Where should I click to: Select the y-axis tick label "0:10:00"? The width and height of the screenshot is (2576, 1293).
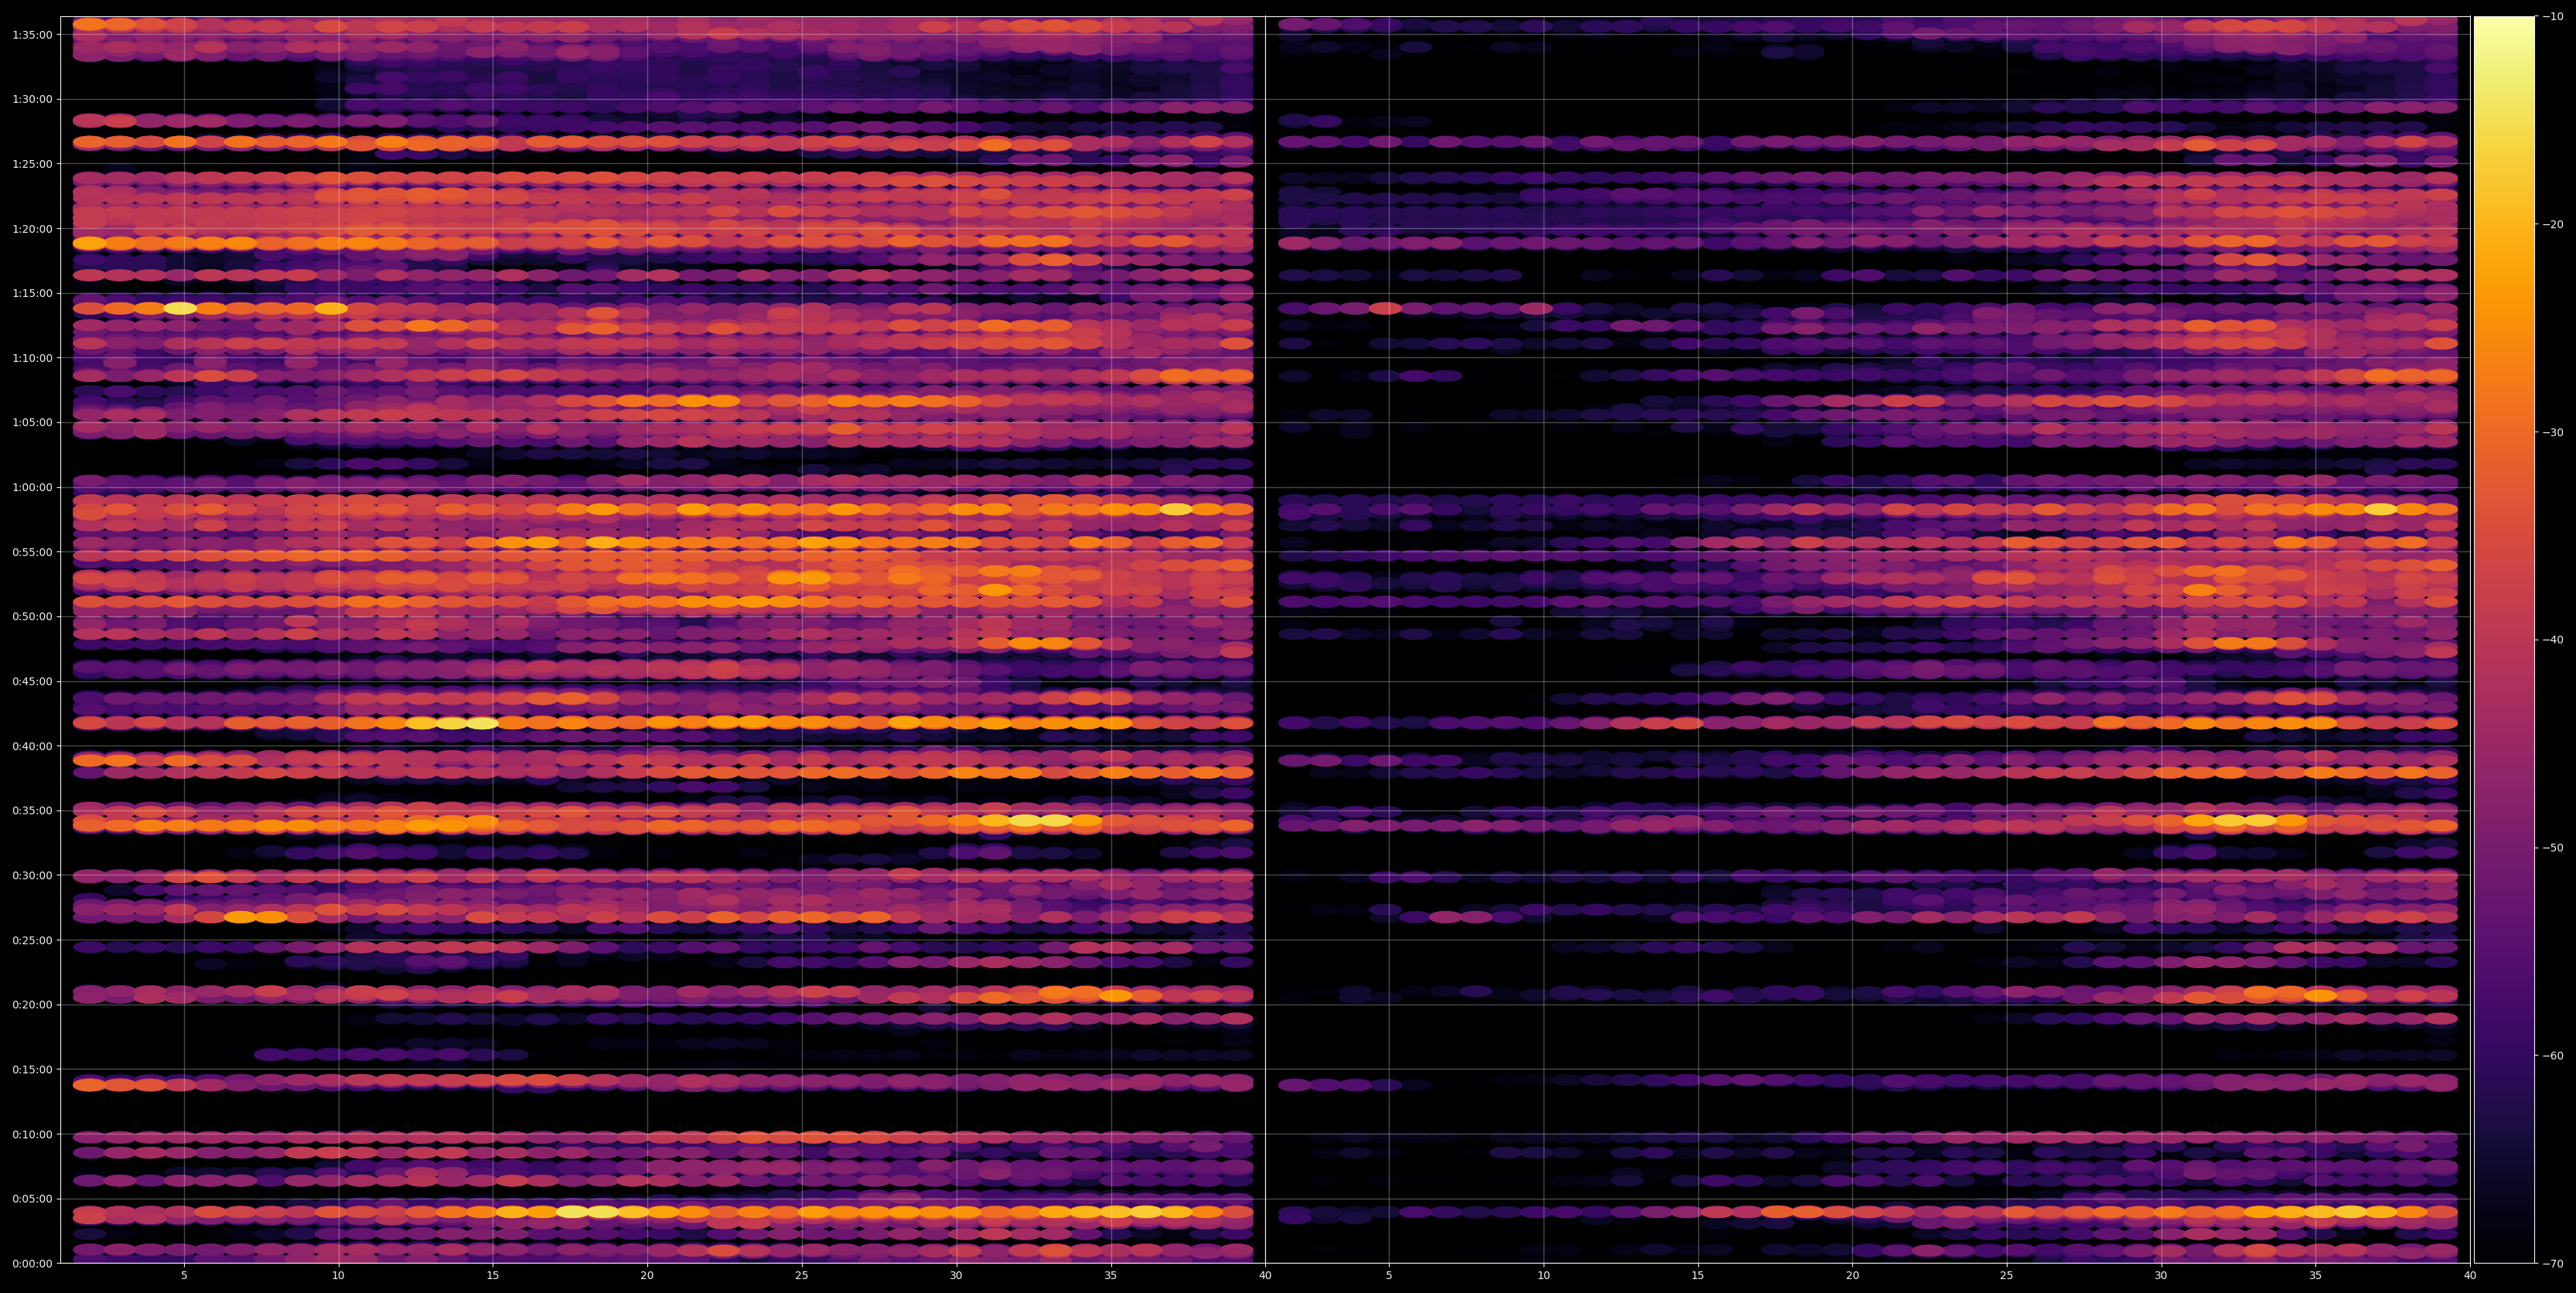pyautogui.click(x=32, y=1134)
